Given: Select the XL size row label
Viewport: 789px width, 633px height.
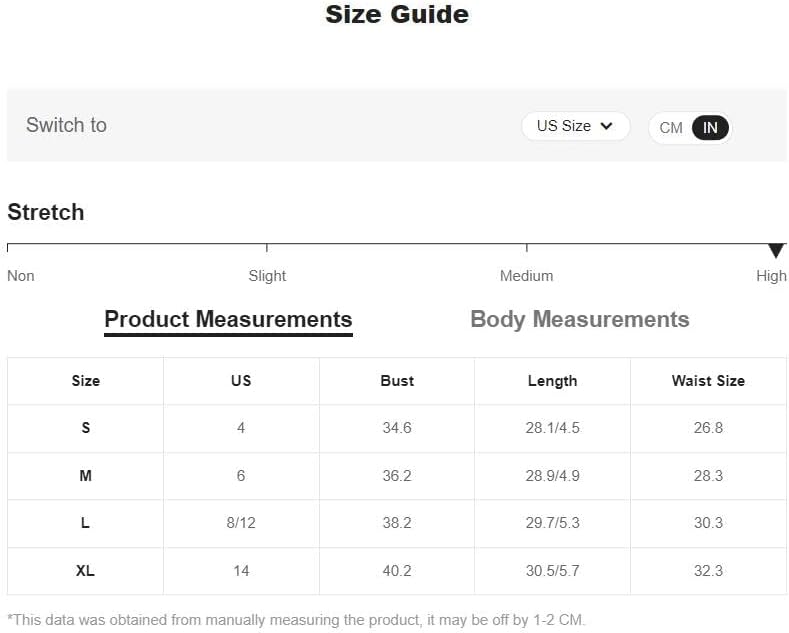Looking at the screenshot, I should tap(86, 571).
